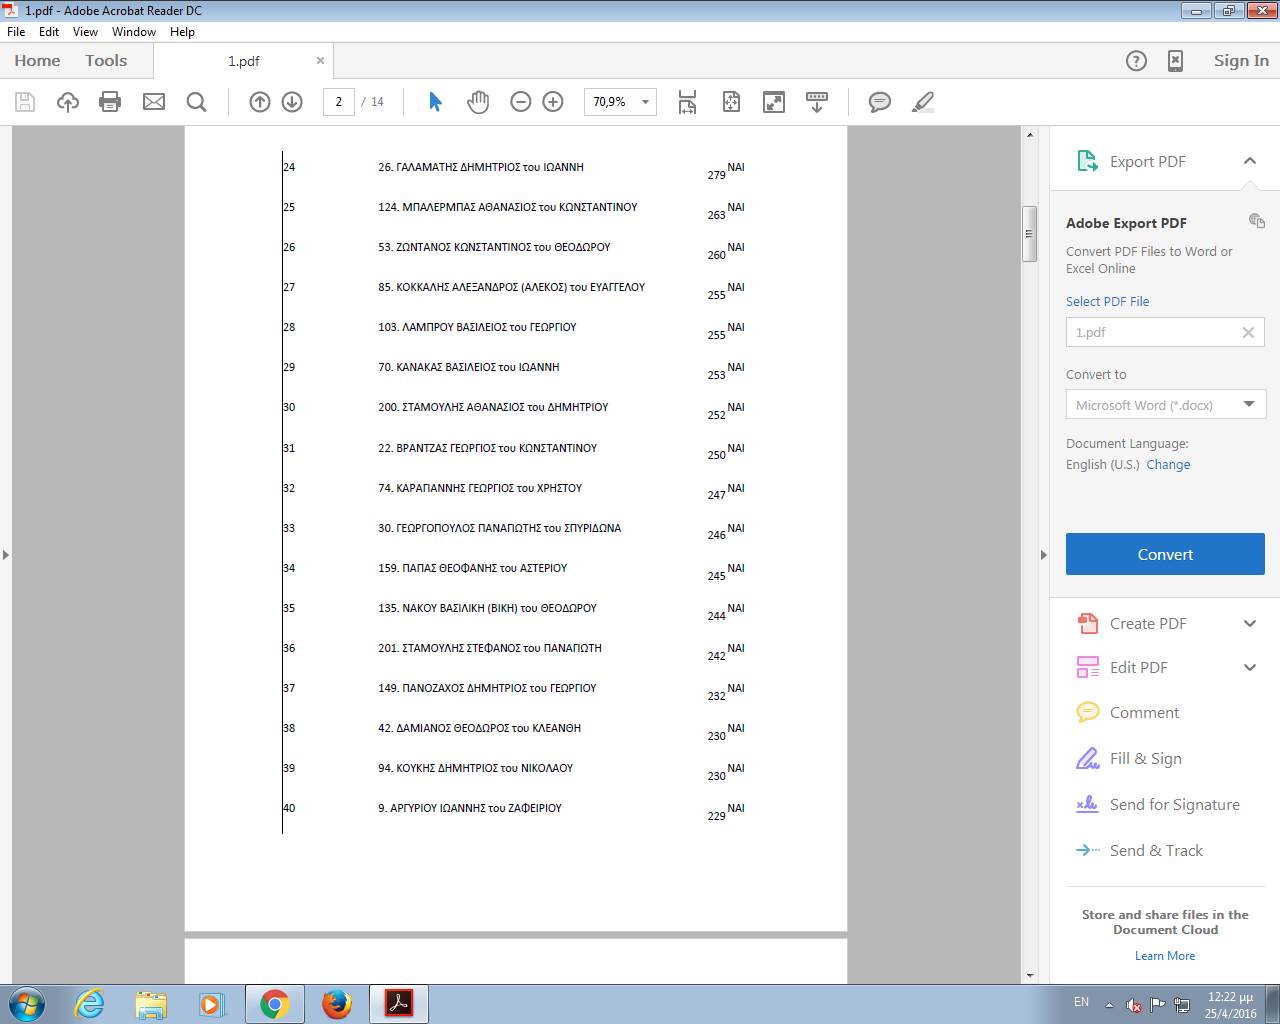Open the Edit PDF tool icon
The height and width of the screenshot is (1024, 1280).
(1087, 668)
